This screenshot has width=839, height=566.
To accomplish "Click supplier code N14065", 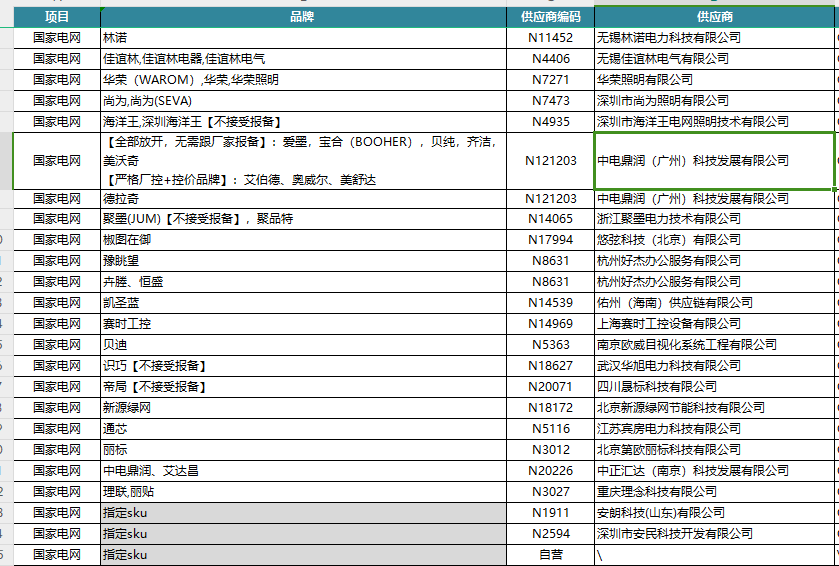I will tap(551, 219).
